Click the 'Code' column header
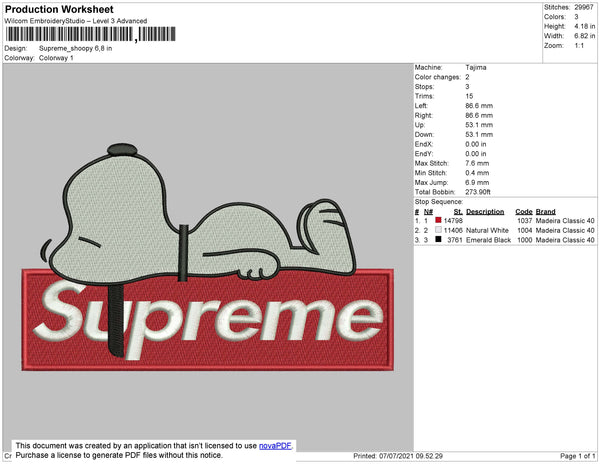The height and width of the screenshot is (464, 600). point(523,212)
